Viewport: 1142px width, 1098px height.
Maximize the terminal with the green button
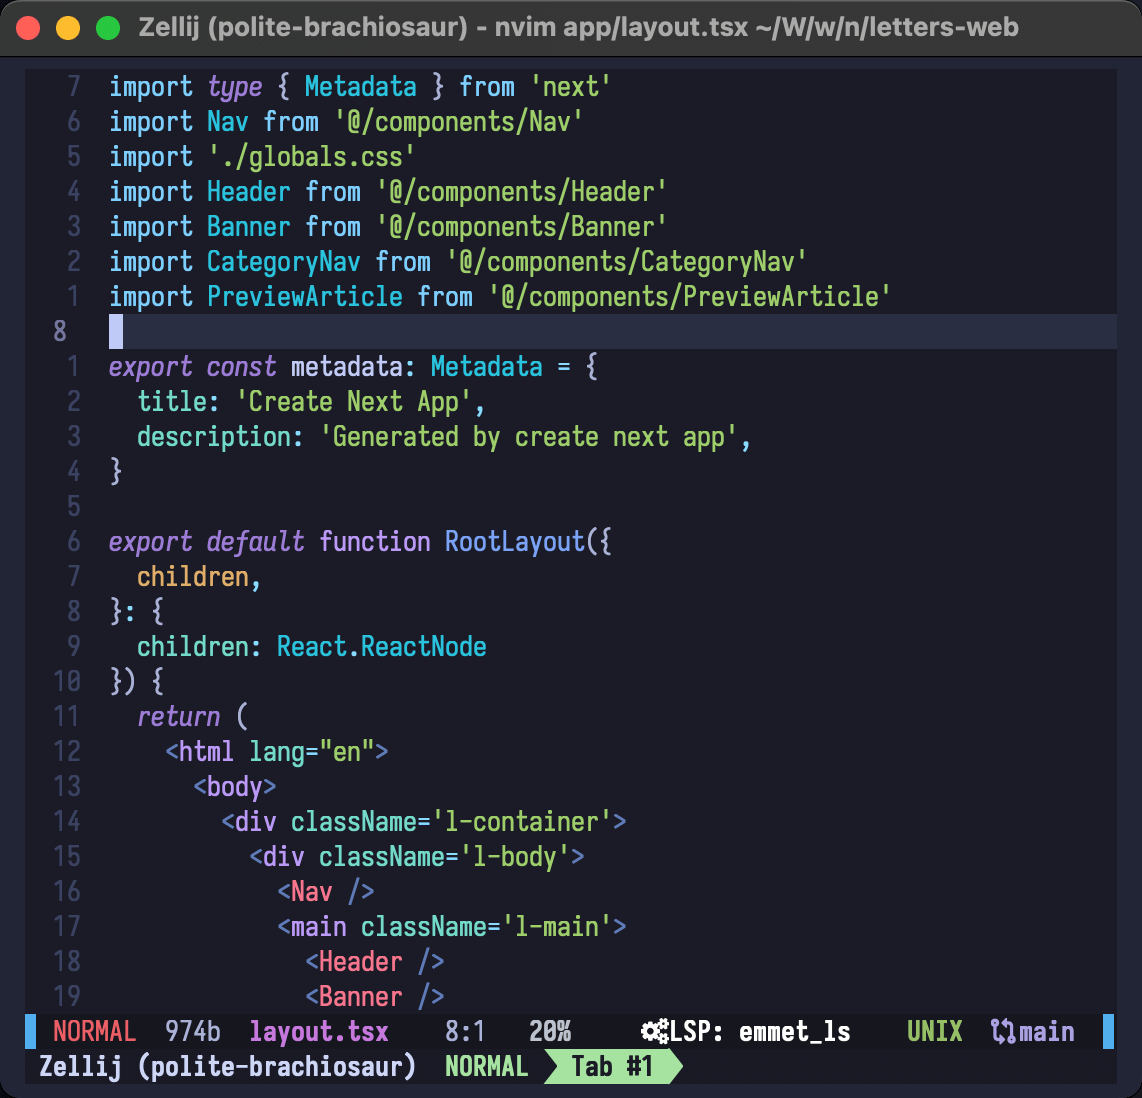[107, 27]
